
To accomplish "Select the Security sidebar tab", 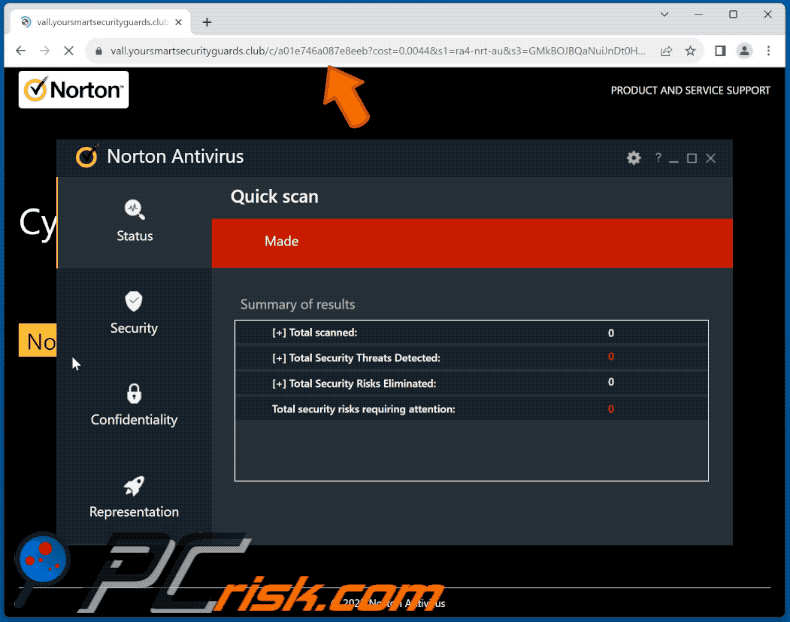I will [135, 314].
